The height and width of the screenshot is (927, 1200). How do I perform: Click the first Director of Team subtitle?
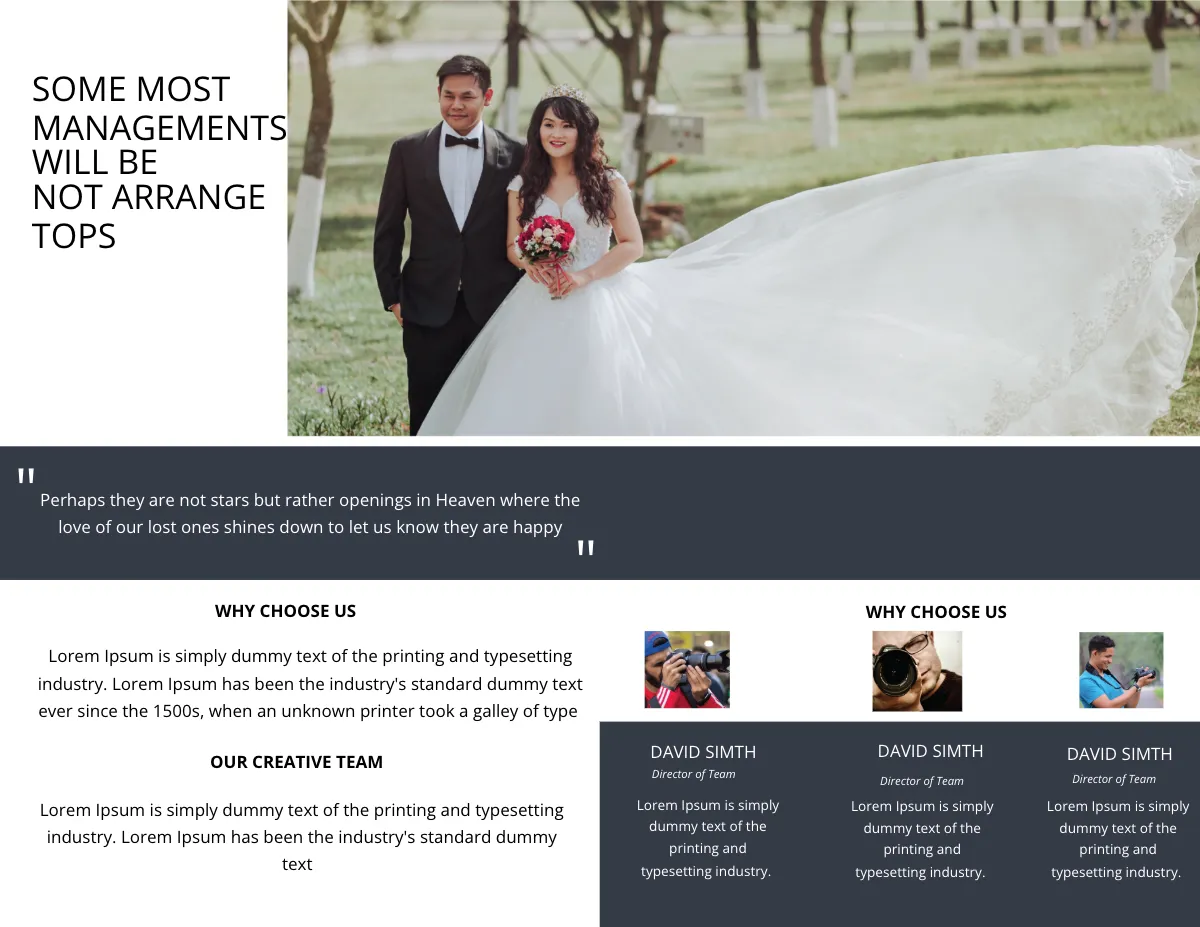[x=694, y=773]
